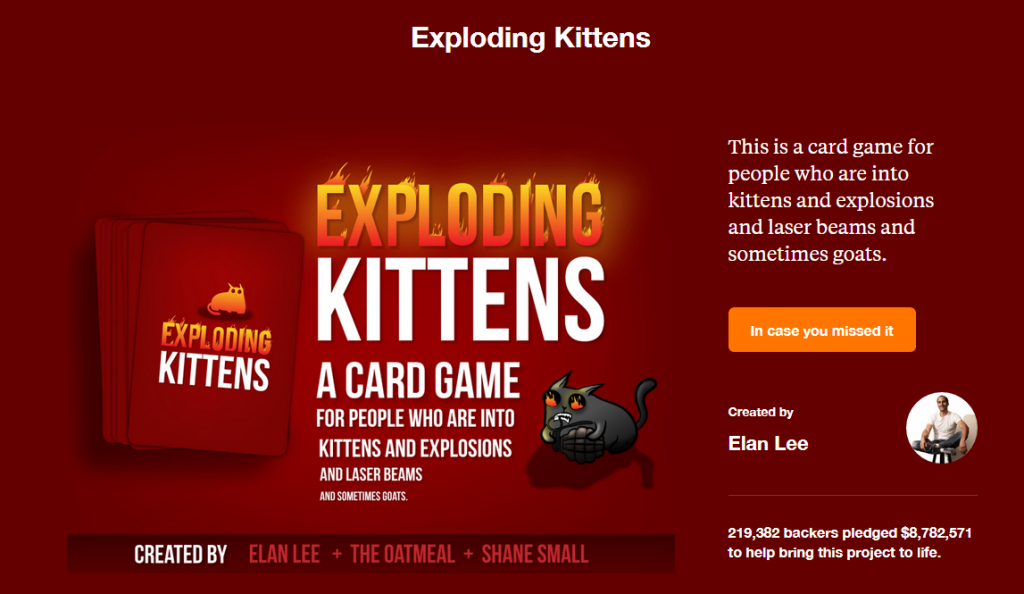This screenshot has width=1024, height=594.
Task: Click the "Created by" label
Action: click(x=760, y=412)
